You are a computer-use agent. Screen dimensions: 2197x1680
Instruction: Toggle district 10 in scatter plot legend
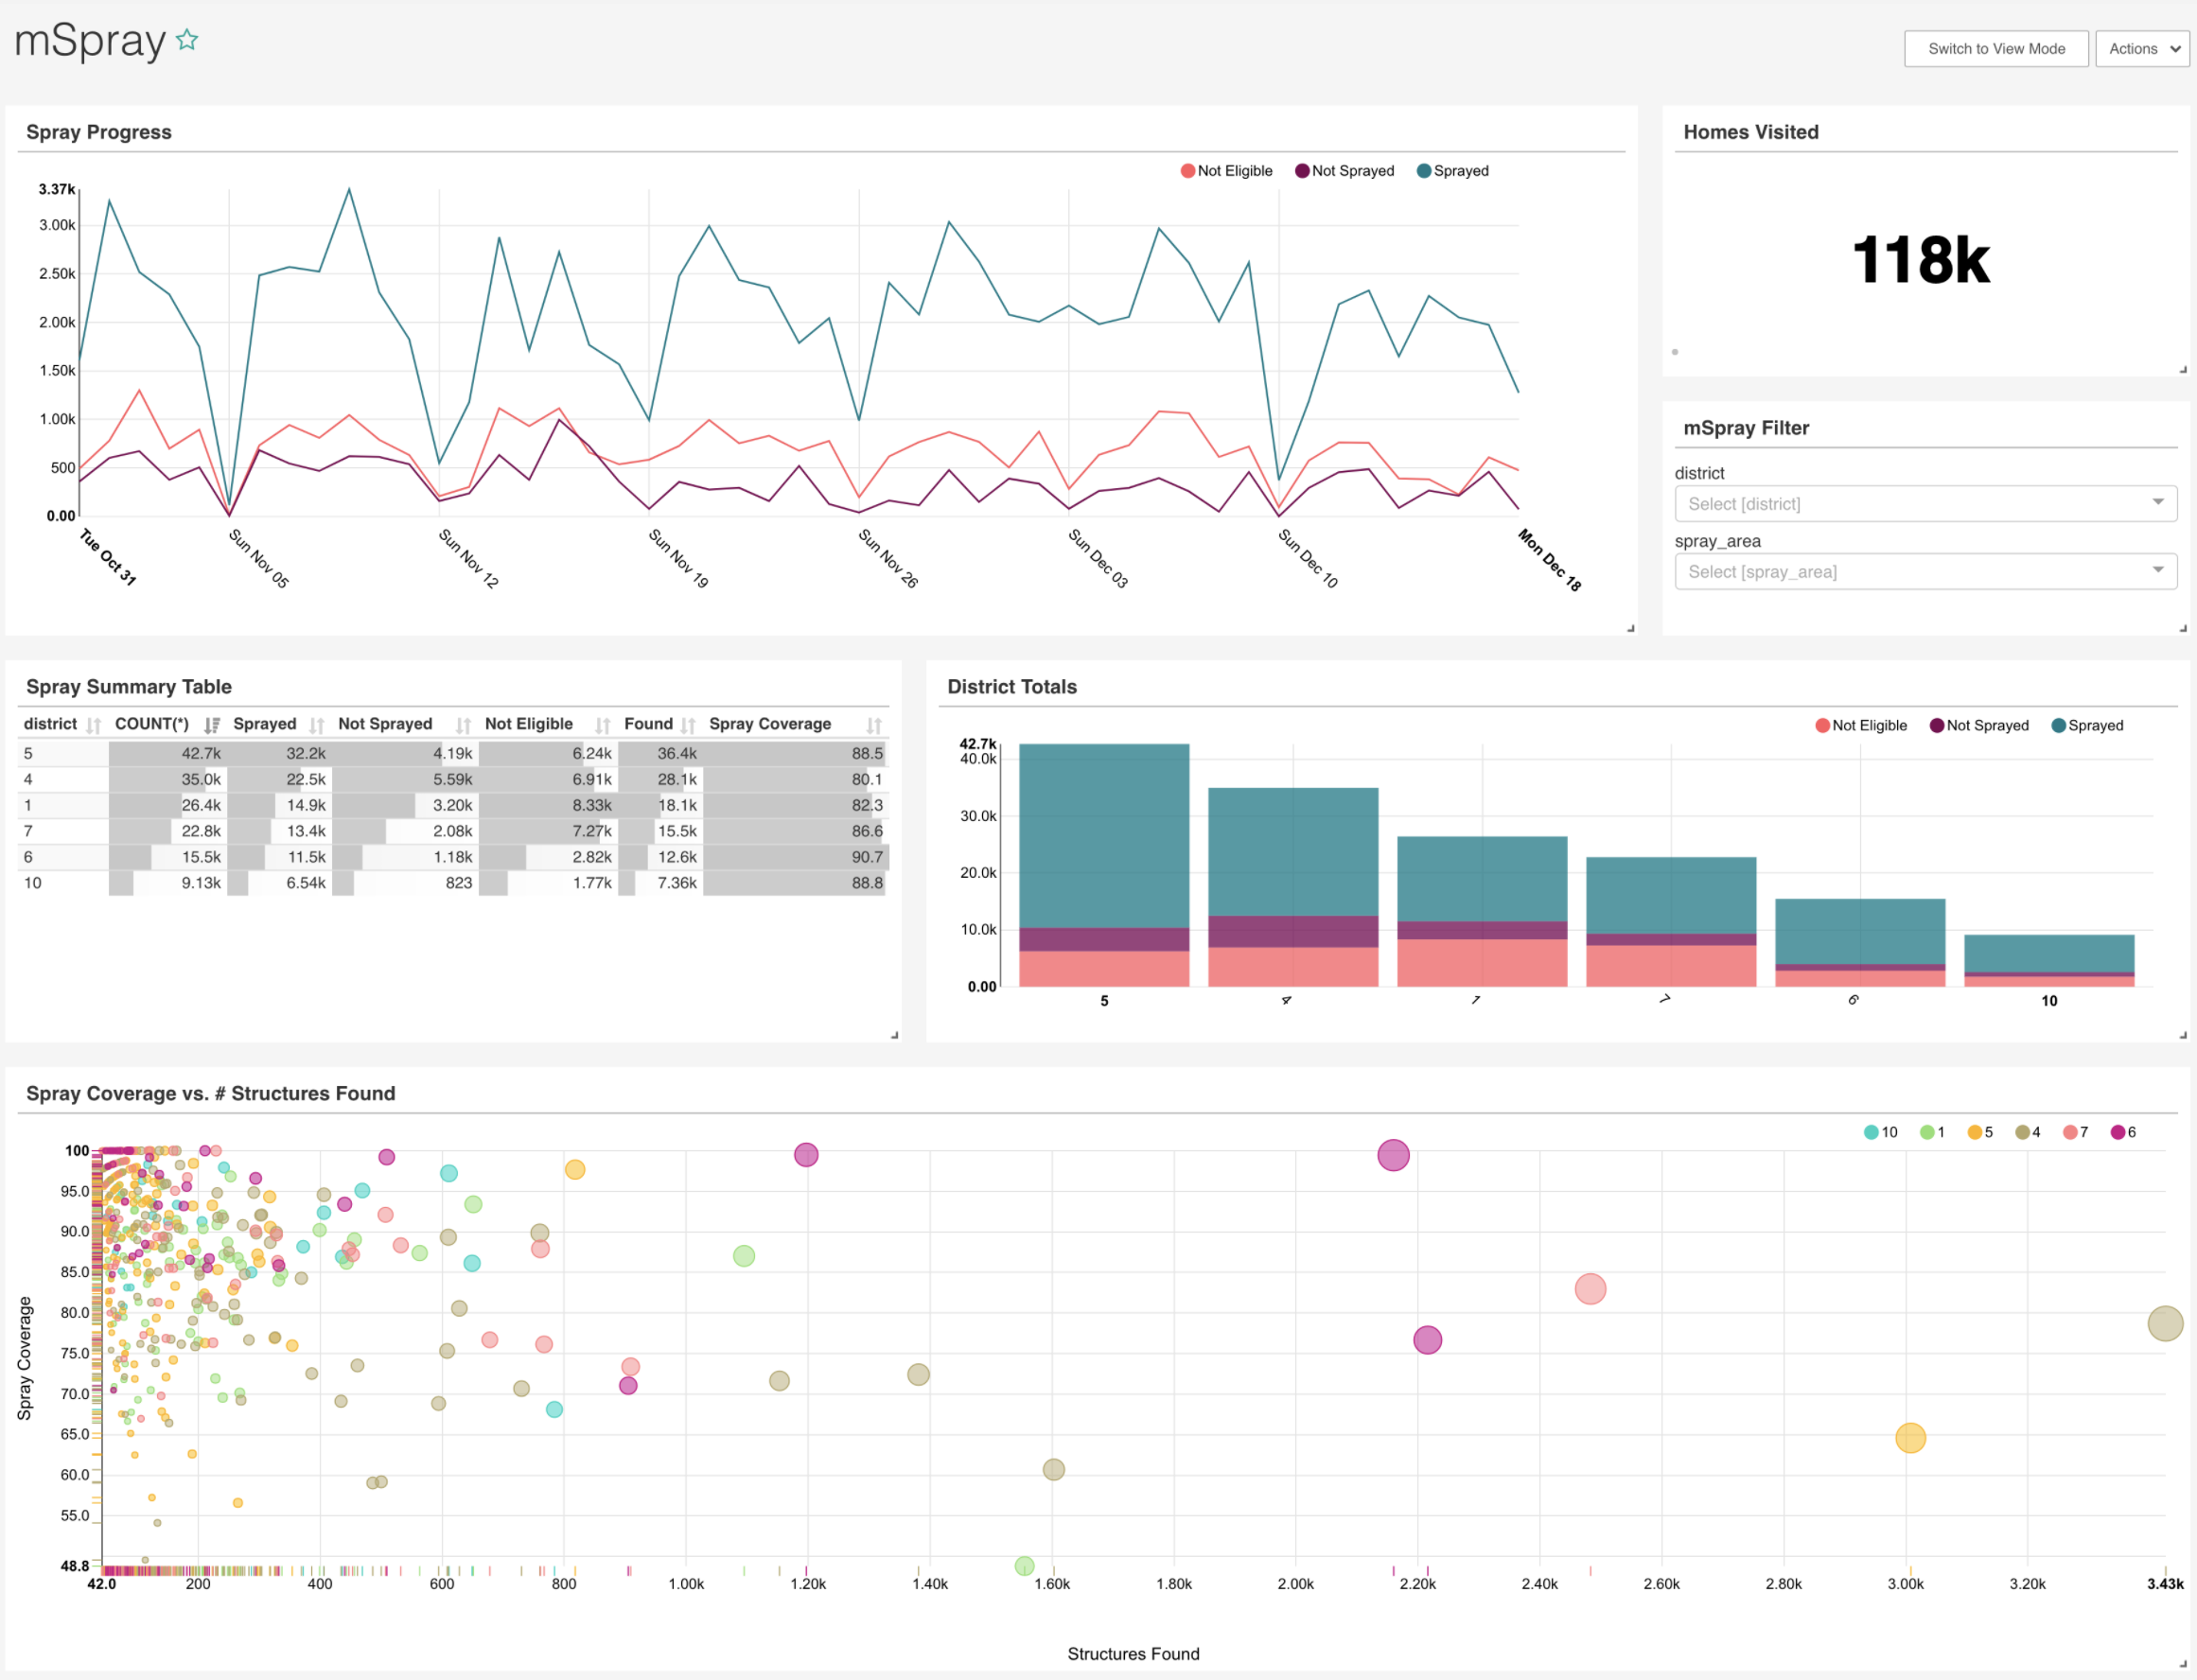click(x=1880, y=1132)
